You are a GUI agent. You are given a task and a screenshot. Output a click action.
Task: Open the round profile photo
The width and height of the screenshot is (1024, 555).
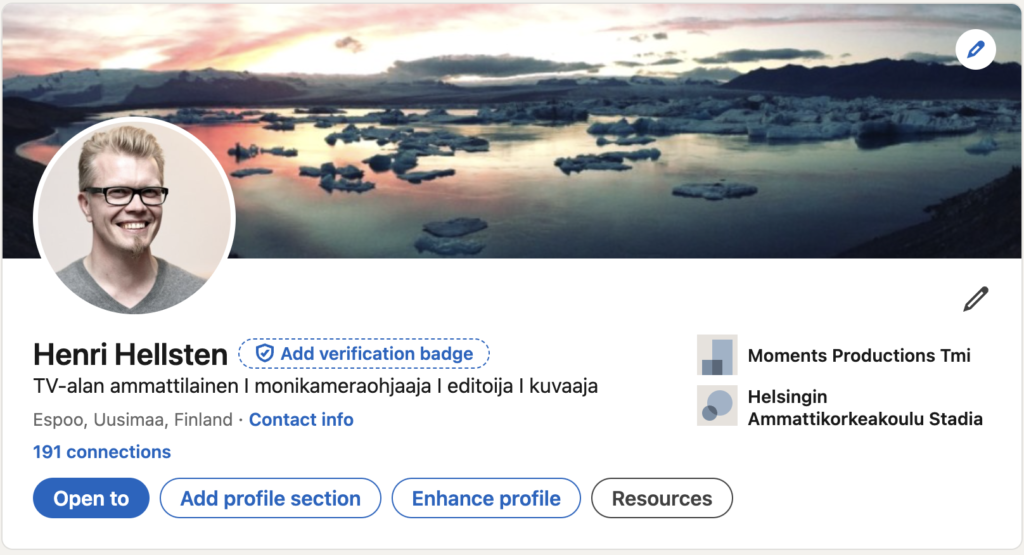coord(134,217)
